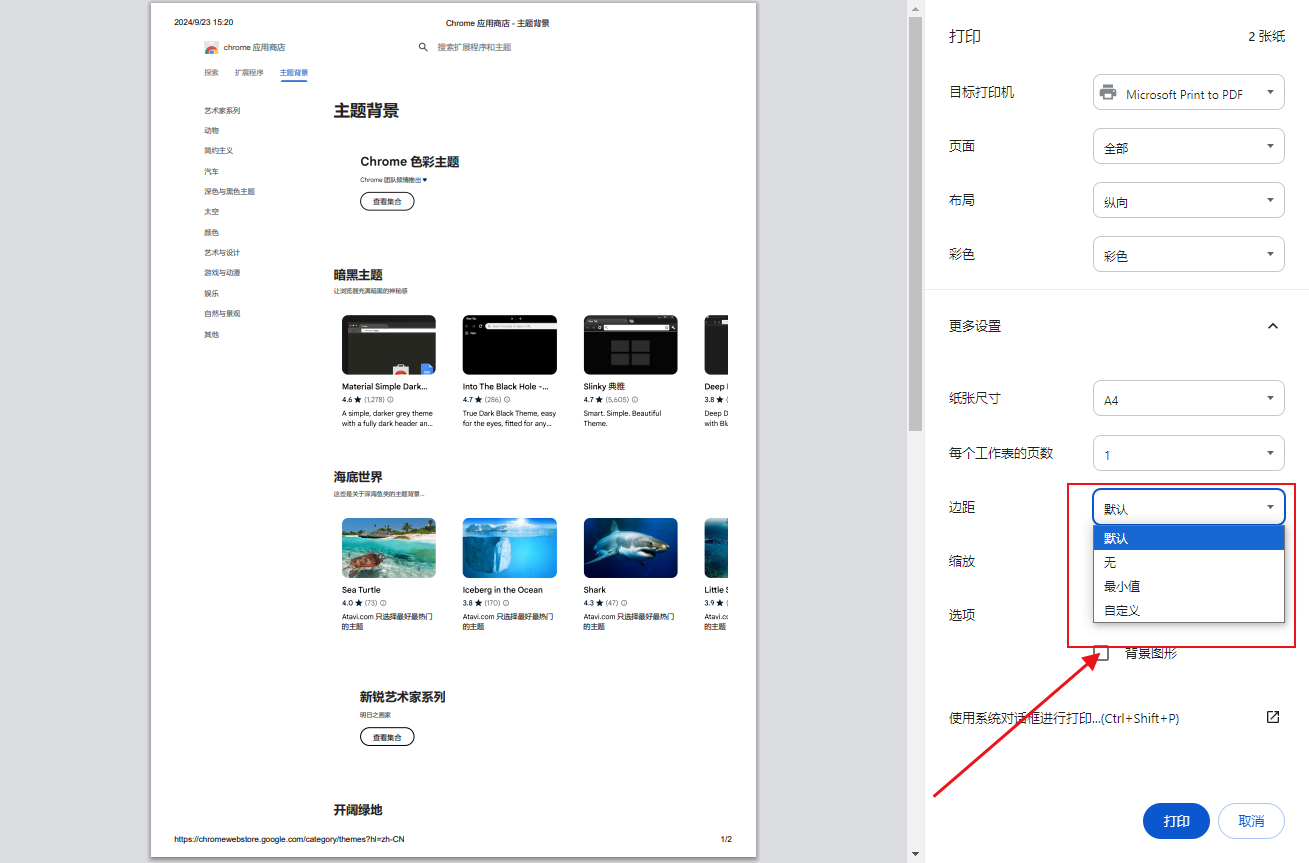The height and width of the screenshot is (863, 1309).
Task: Click Shark theme thumbnail
Action: (x=631, y=548)
